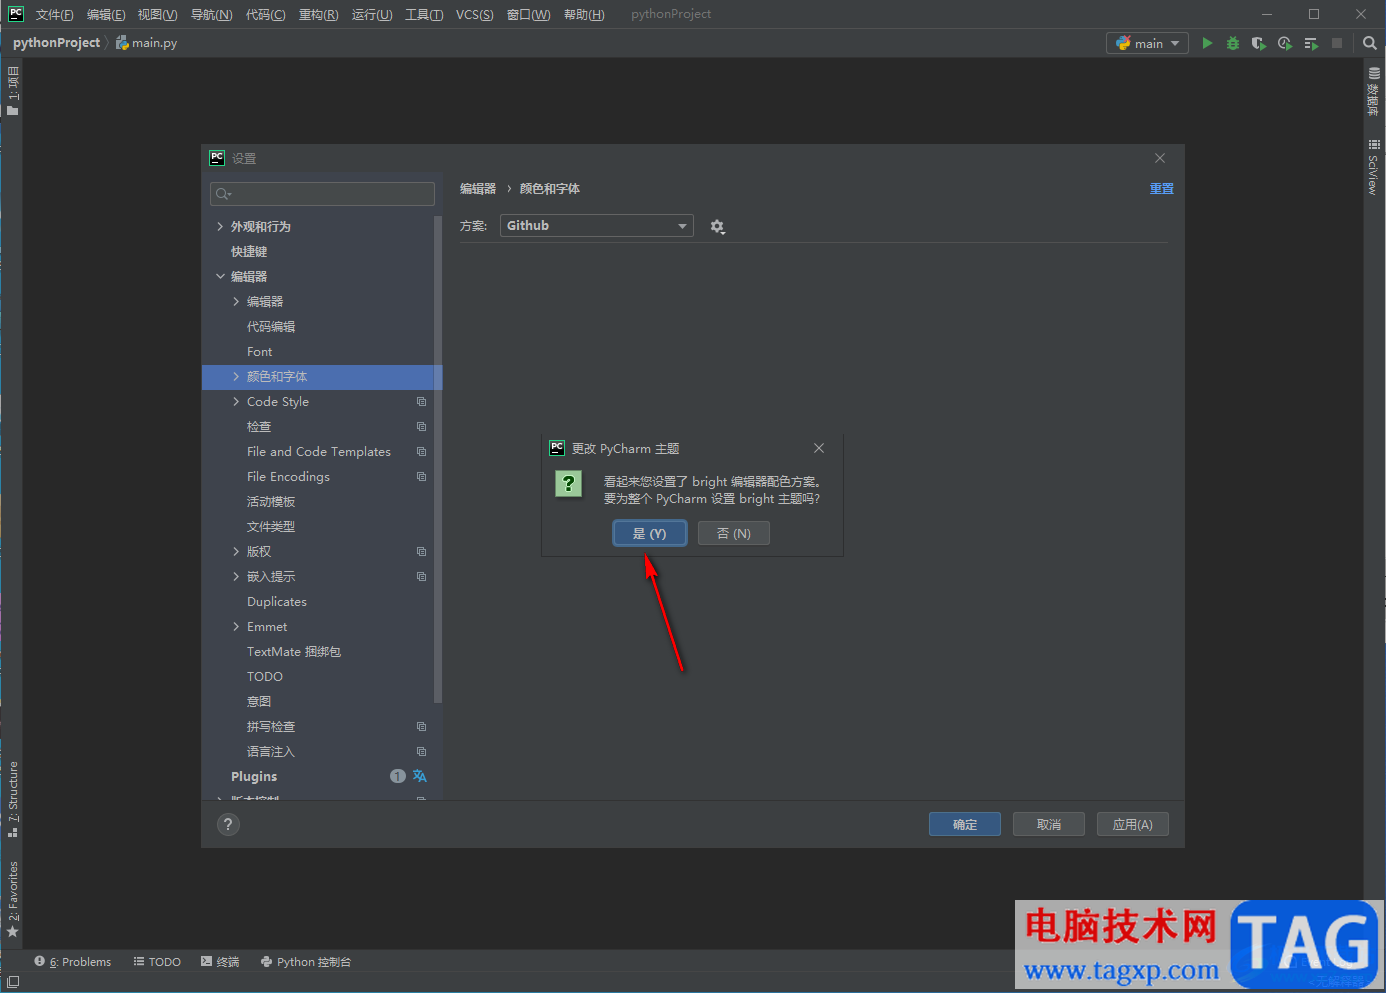Open Search Everywhere magnifier icon
The image size is (1386, 993).
pos(1370,43)
